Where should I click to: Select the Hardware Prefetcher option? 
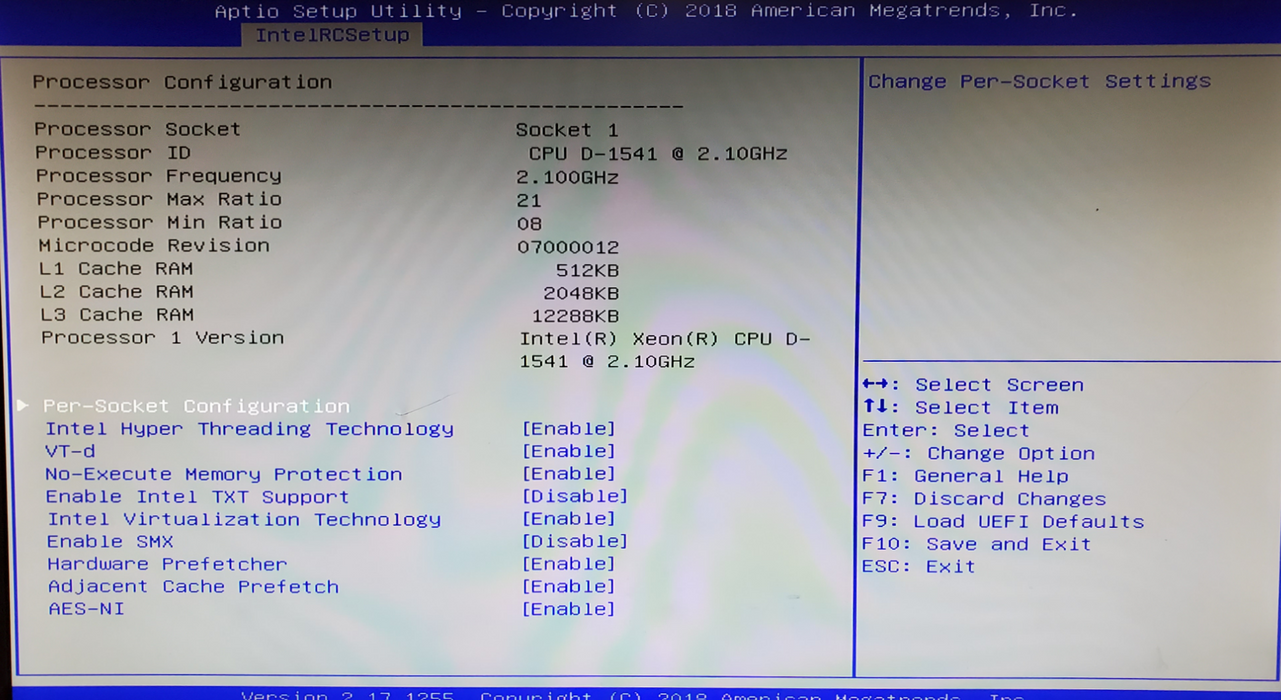point(167,564)
